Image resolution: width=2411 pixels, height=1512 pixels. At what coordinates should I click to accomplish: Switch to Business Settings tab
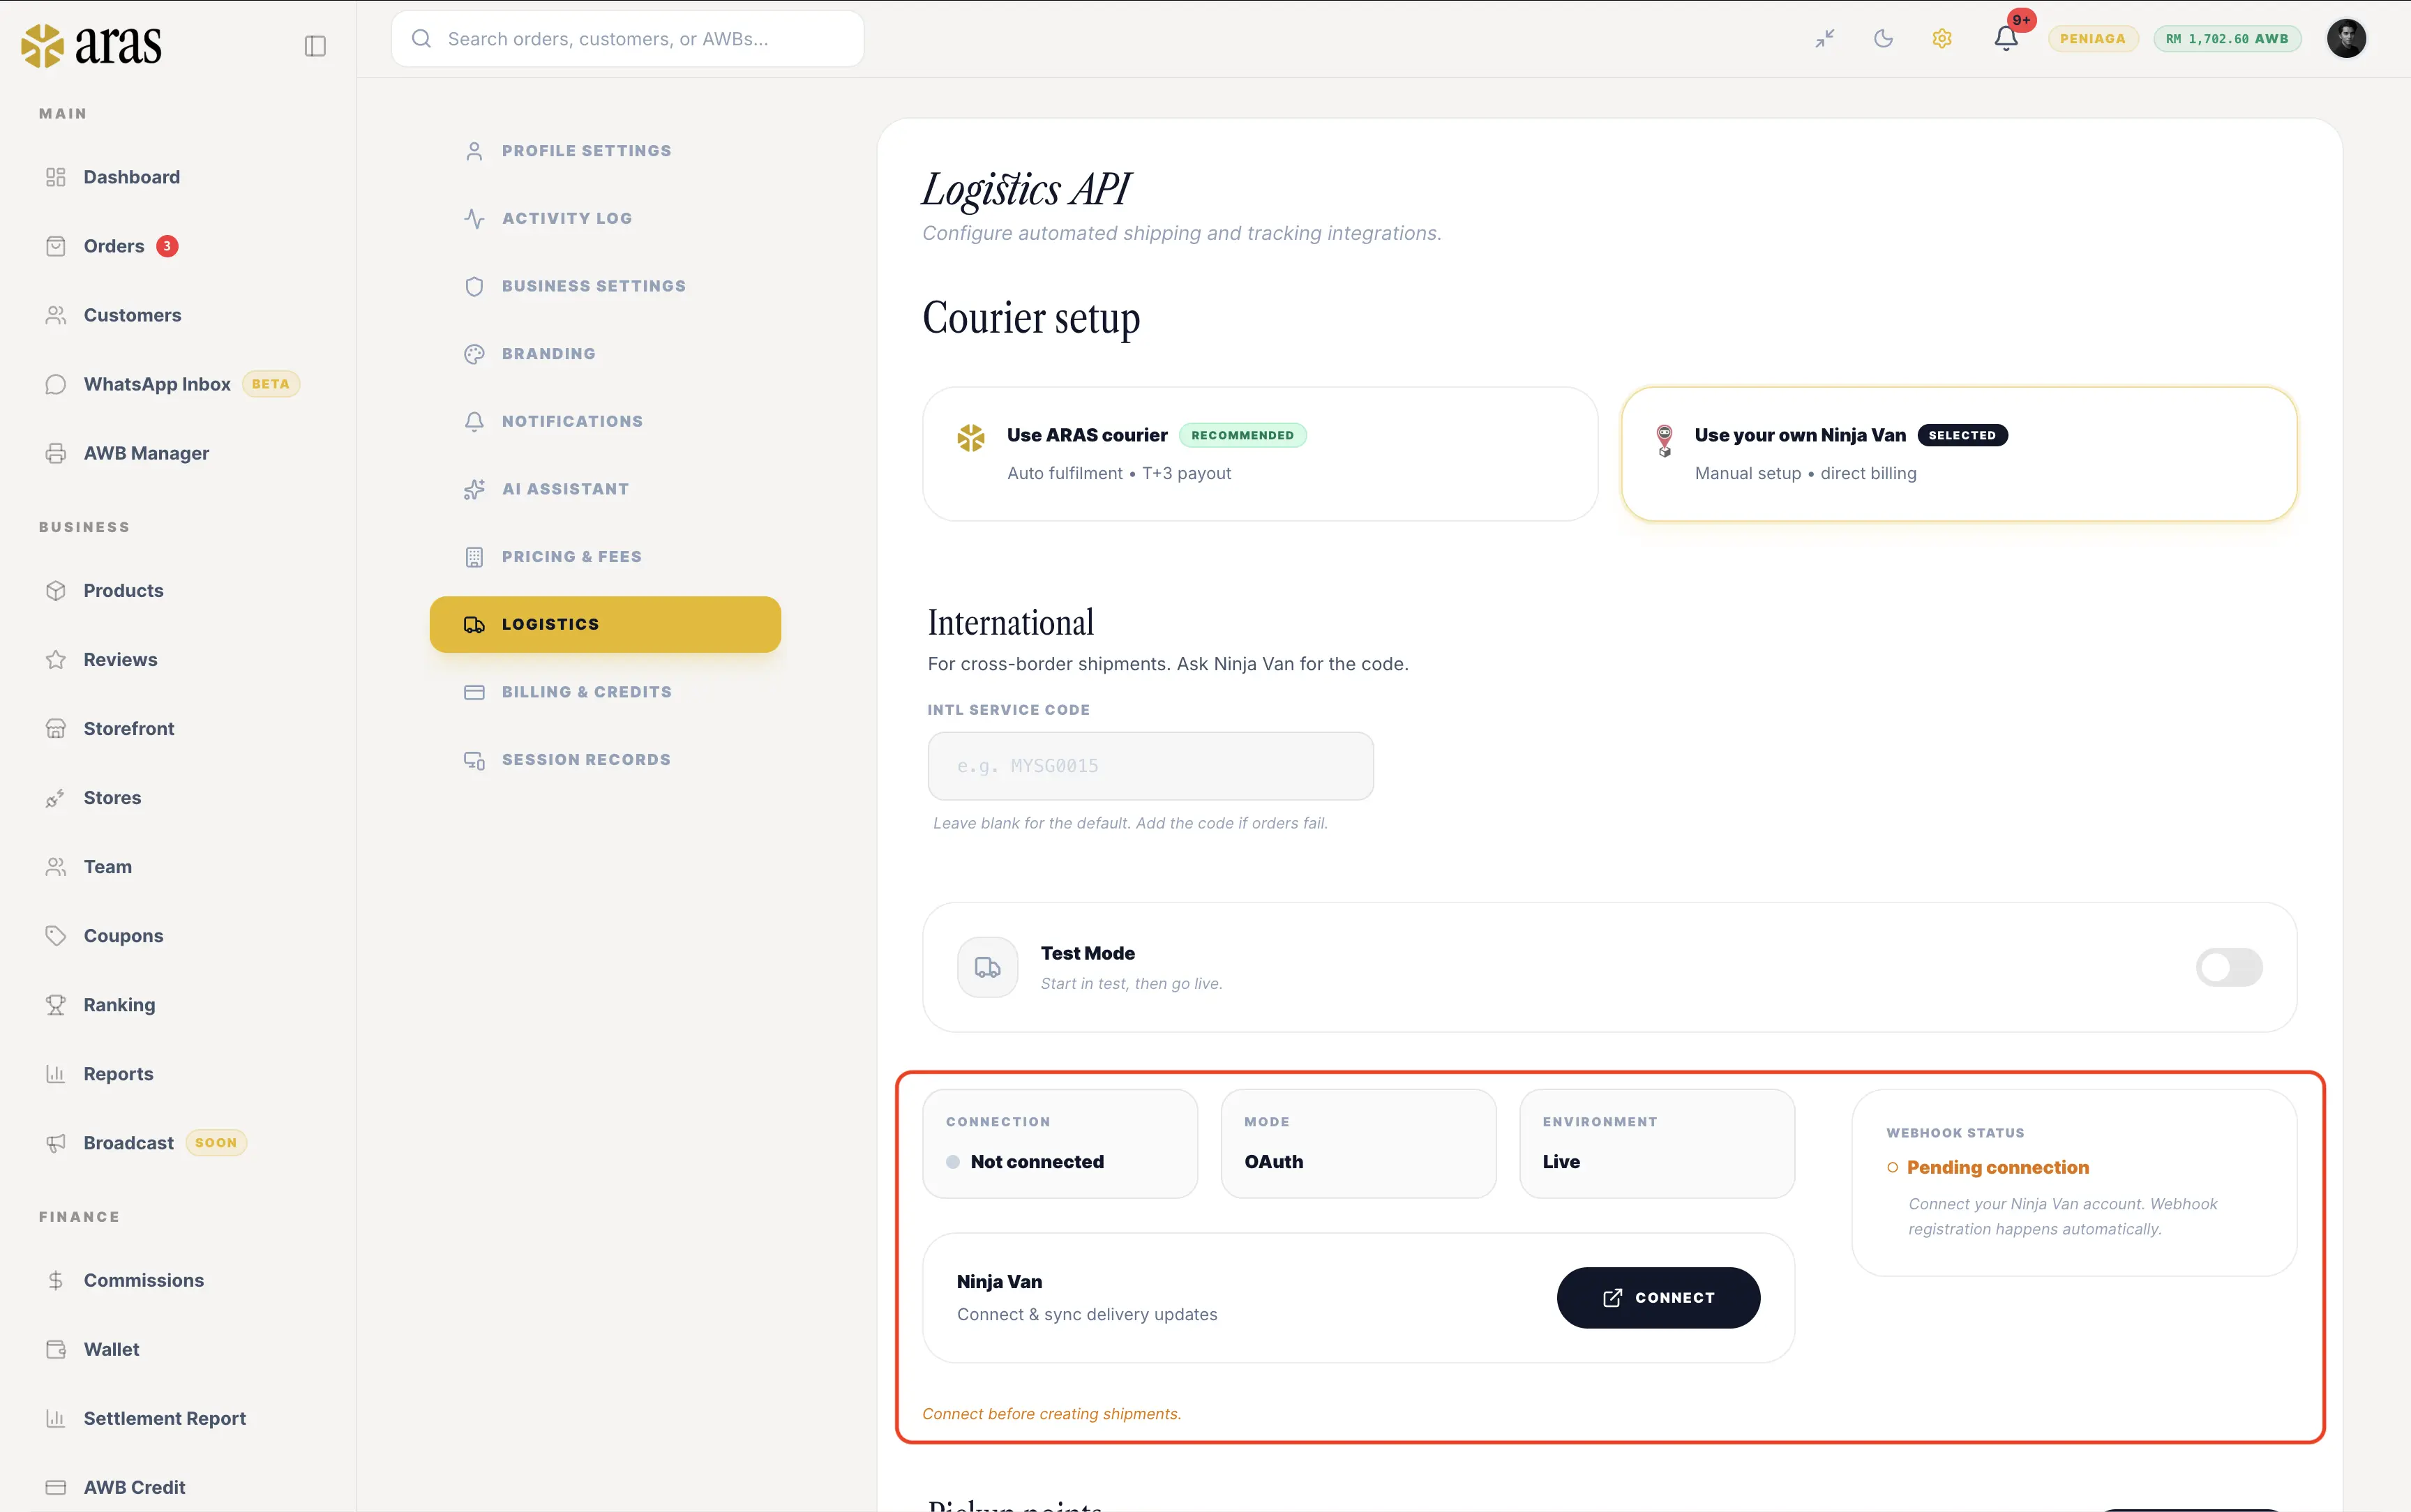pos(605,286)
